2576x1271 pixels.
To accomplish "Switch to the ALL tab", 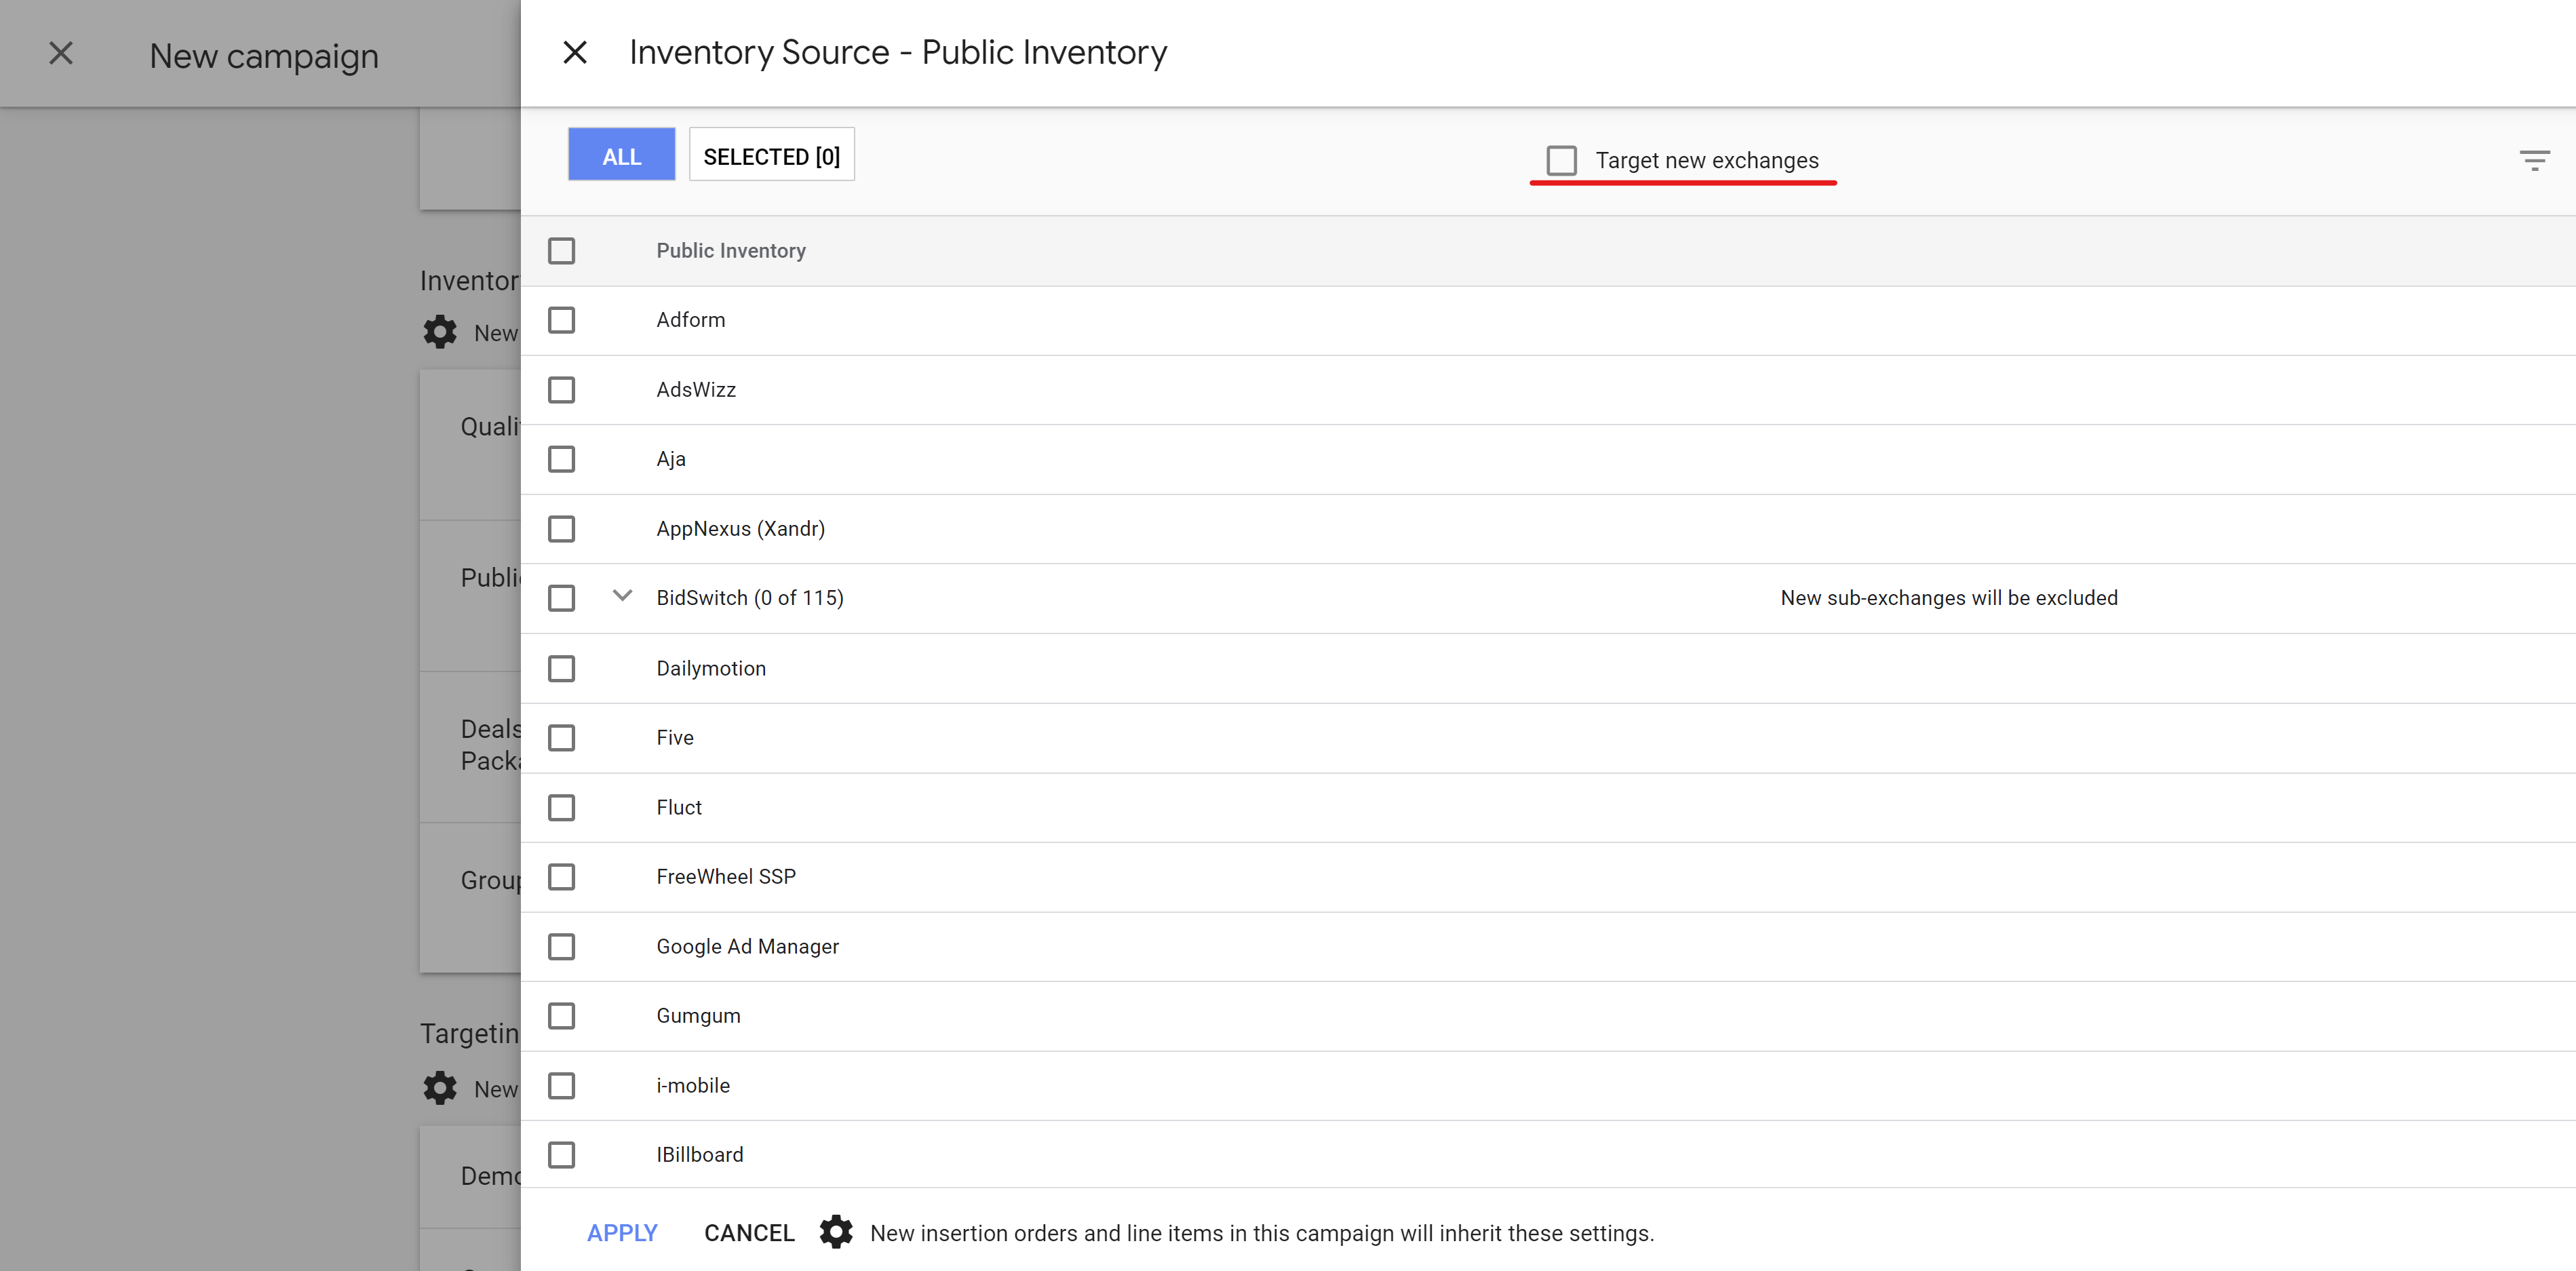I will (621, 155).
